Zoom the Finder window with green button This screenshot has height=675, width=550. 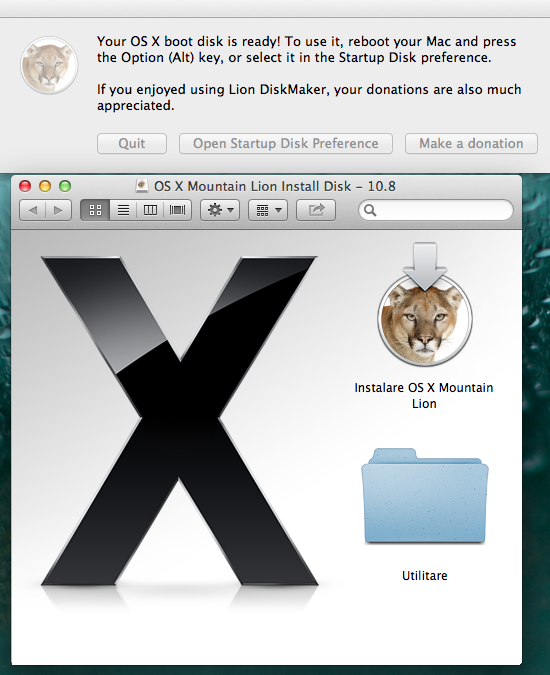(65, 186)
